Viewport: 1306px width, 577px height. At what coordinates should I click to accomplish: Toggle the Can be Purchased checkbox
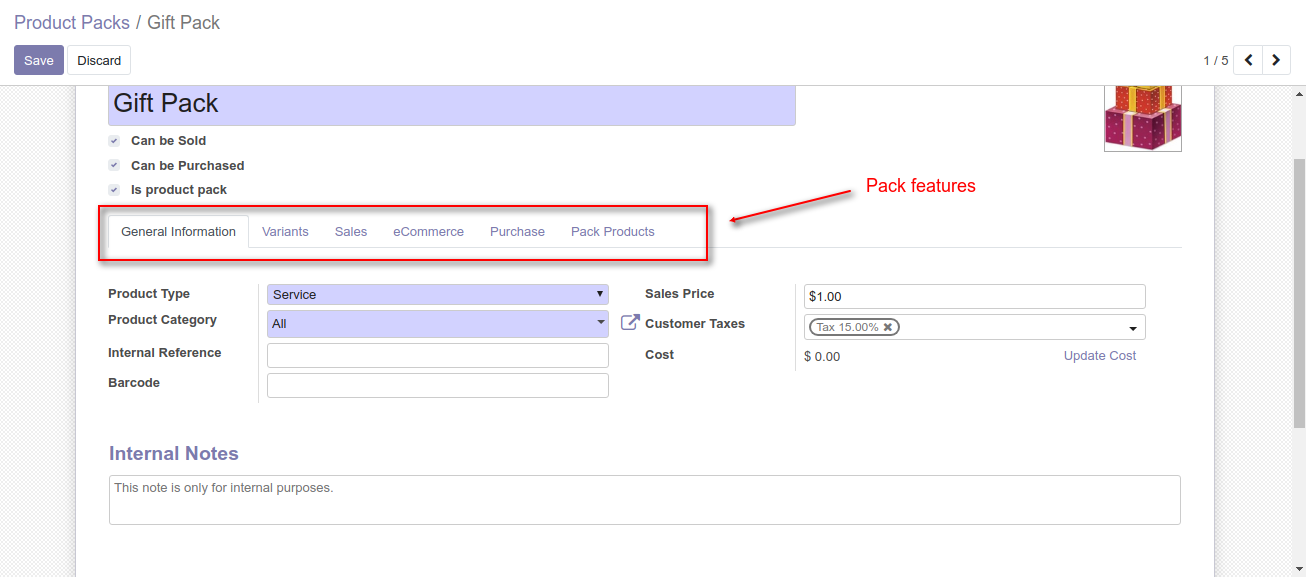[114, 166]
